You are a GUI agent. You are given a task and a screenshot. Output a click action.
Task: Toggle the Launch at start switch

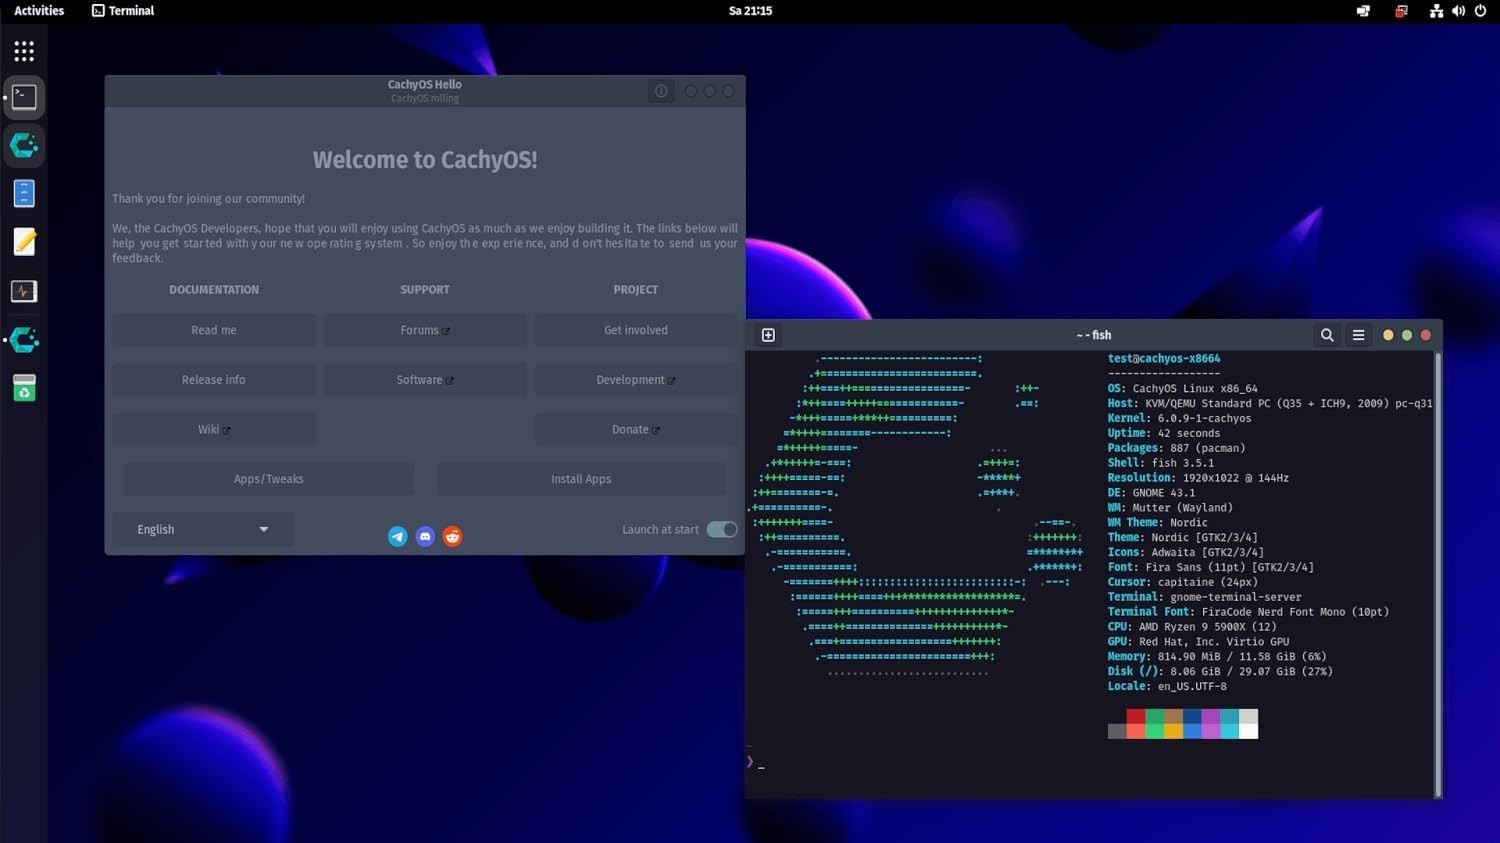click(x=722, y=530)
